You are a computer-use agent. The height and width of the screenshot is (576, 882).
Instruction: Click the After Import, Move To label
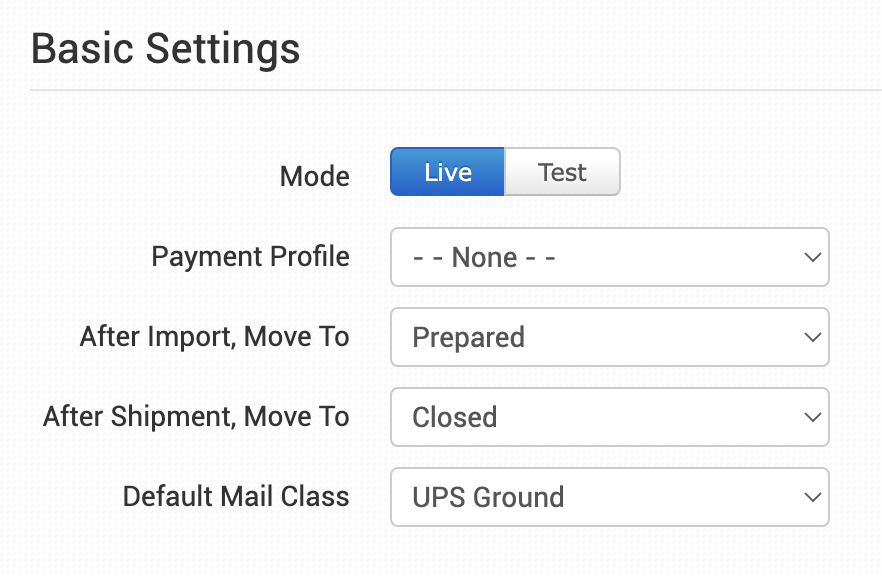click(x=214, y=337)
